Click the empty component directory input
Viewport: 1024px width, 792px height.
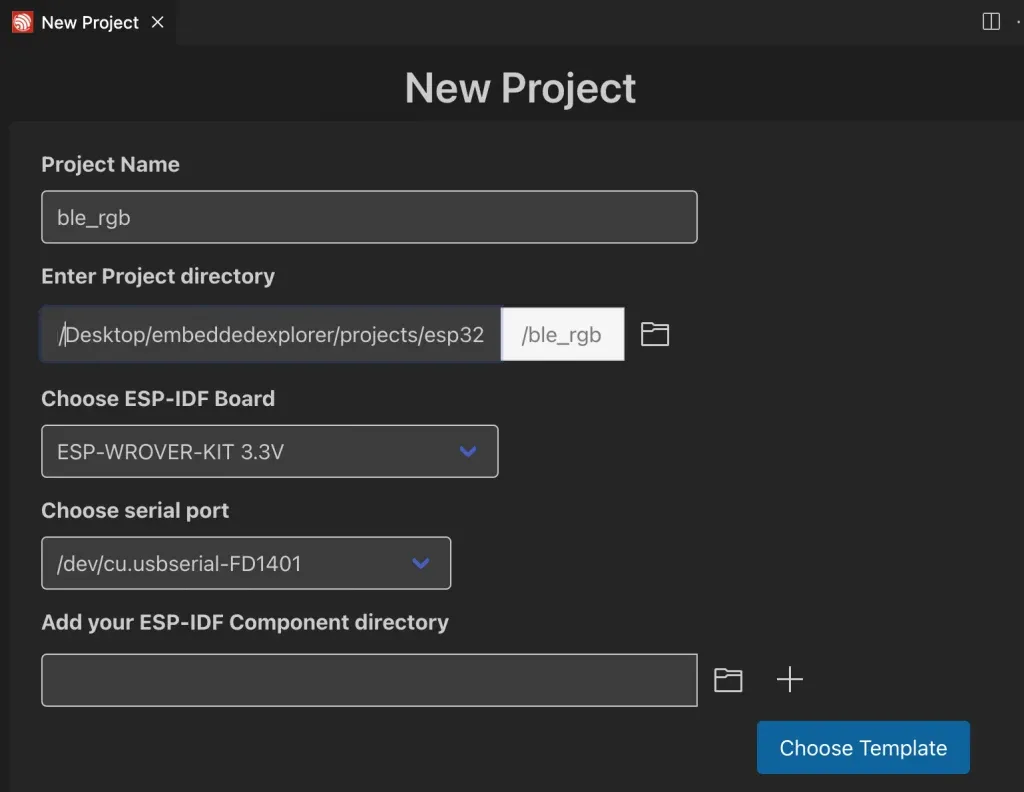[x=369, y=679]
